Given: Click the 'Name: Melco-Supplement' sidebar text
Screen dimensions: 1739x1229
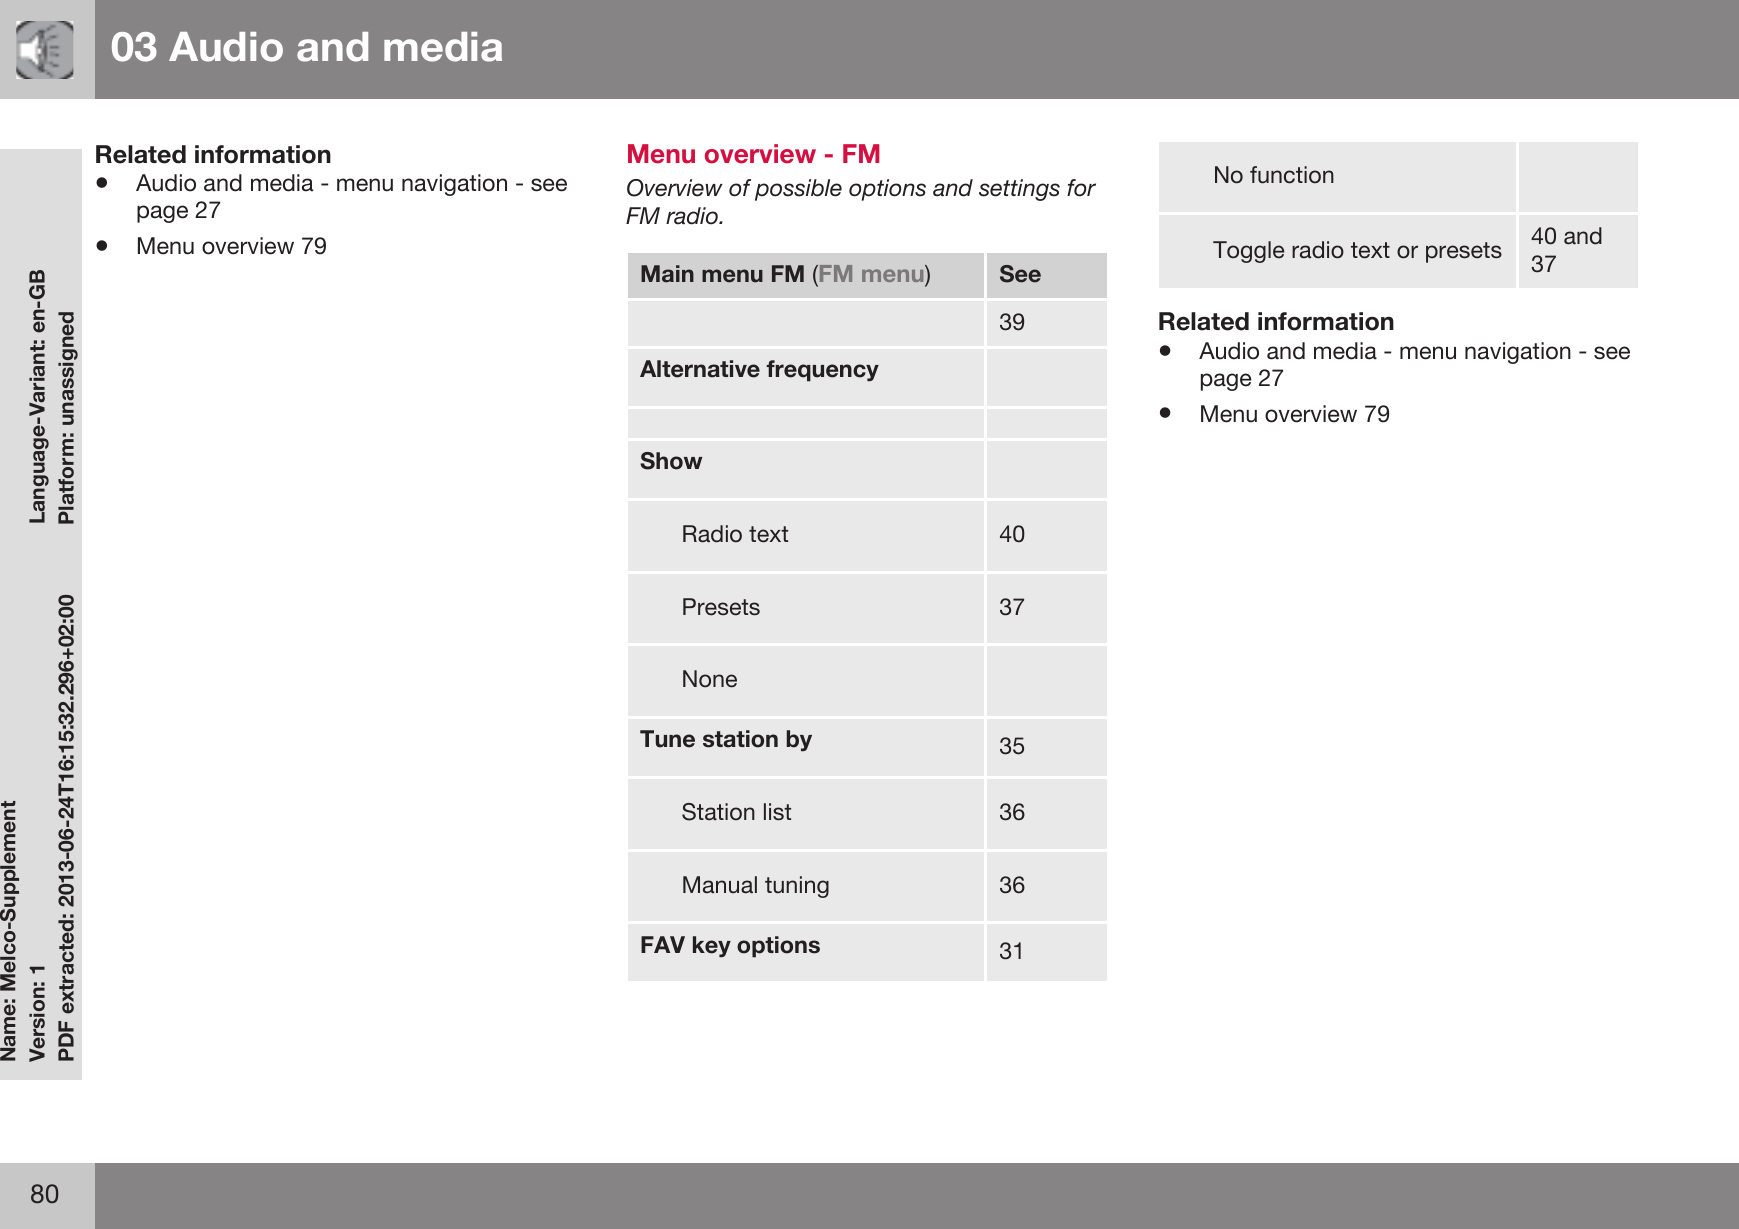Looking at the screenshot, I should pos(9,931).
